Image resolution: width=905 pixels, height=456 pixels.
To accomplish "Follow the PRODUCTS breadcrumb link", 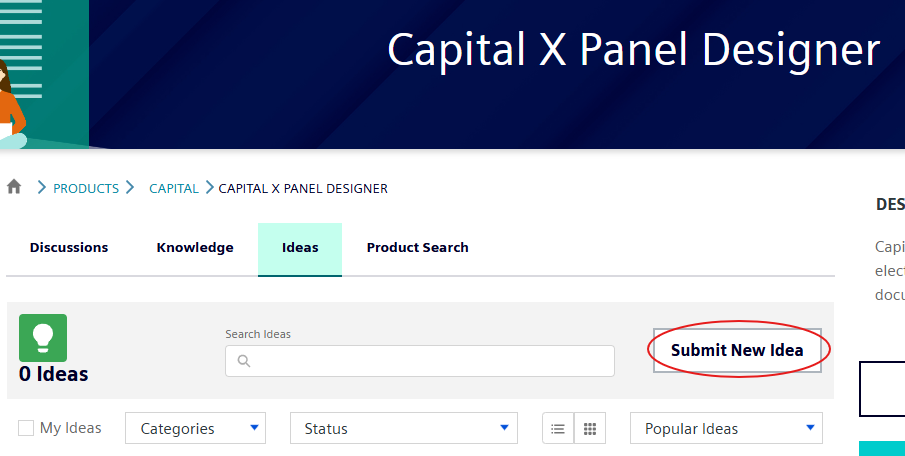I will [86, 188].
